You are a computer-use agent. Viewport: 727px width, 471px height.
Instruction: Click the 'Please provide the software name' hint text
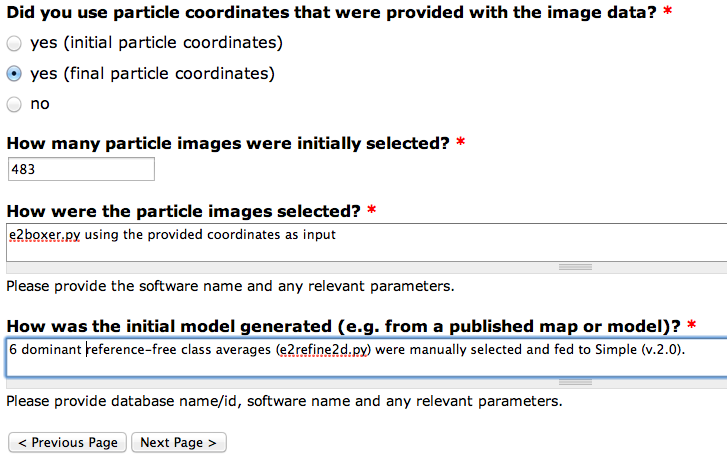230,286
